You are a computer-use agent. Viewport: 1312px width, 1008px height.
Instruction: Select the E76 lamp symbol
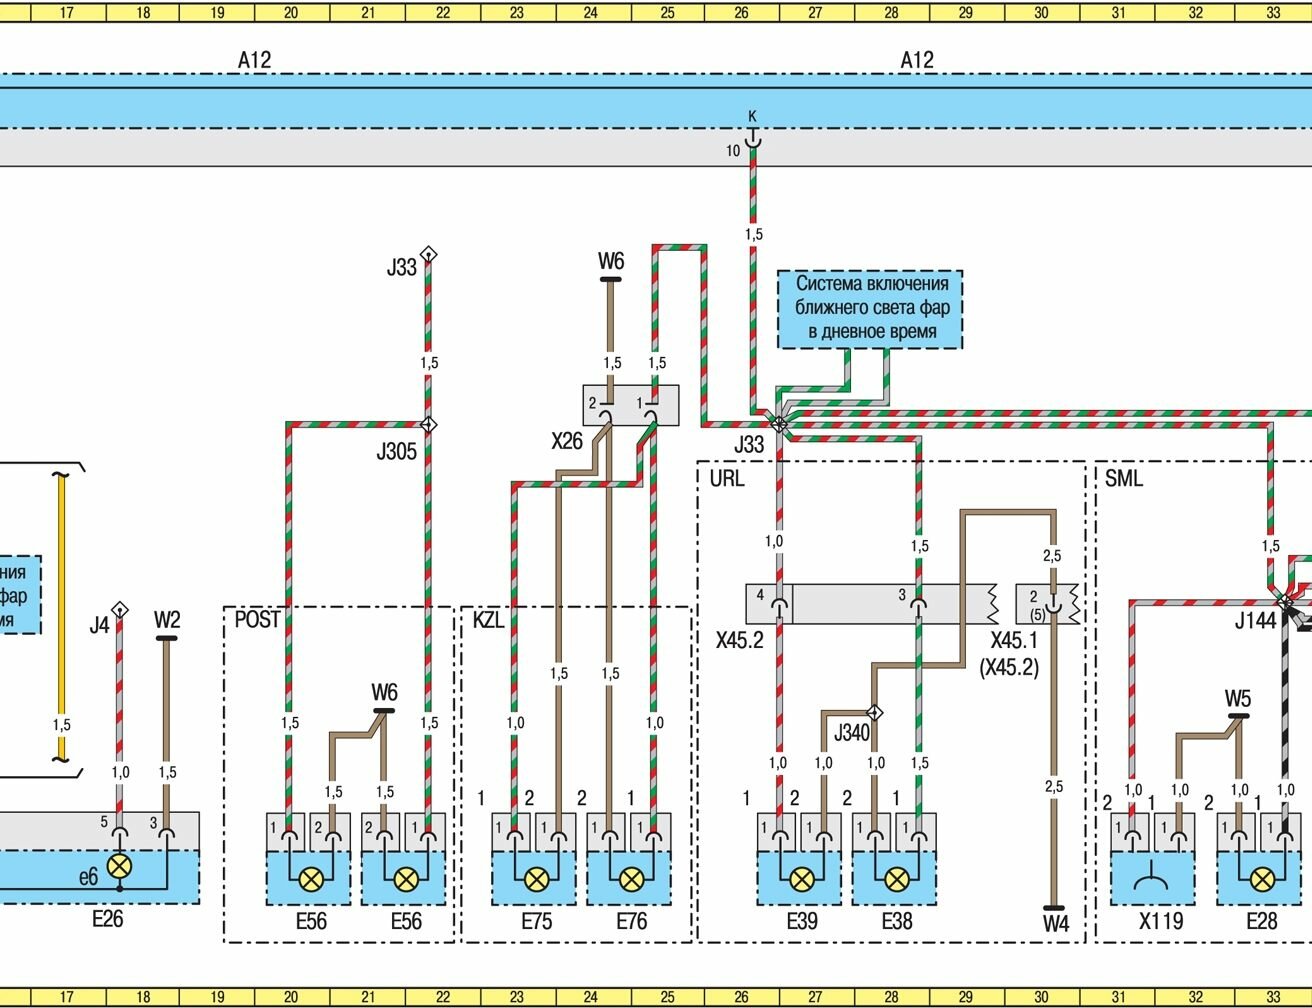coord(631,879)
